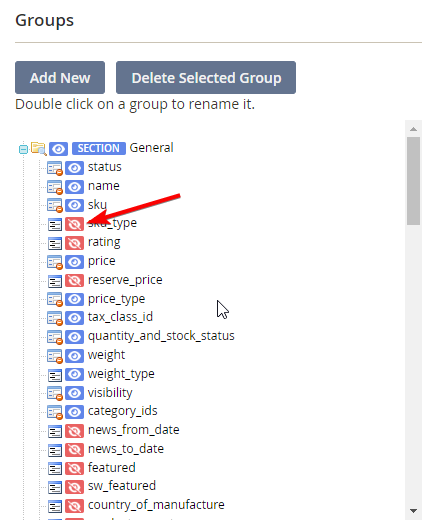Viewport: 437px width, 532px height.
Task: Click the General section folder icon
Action: pyautogui.click(x=38, y=149)
